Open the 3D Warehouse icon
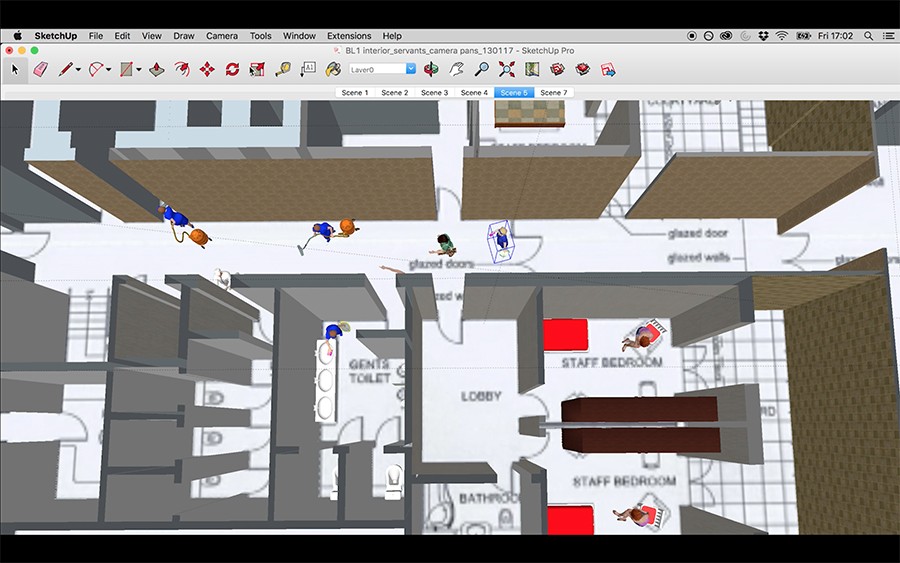The image size is (900, 563). click(557, 70)
